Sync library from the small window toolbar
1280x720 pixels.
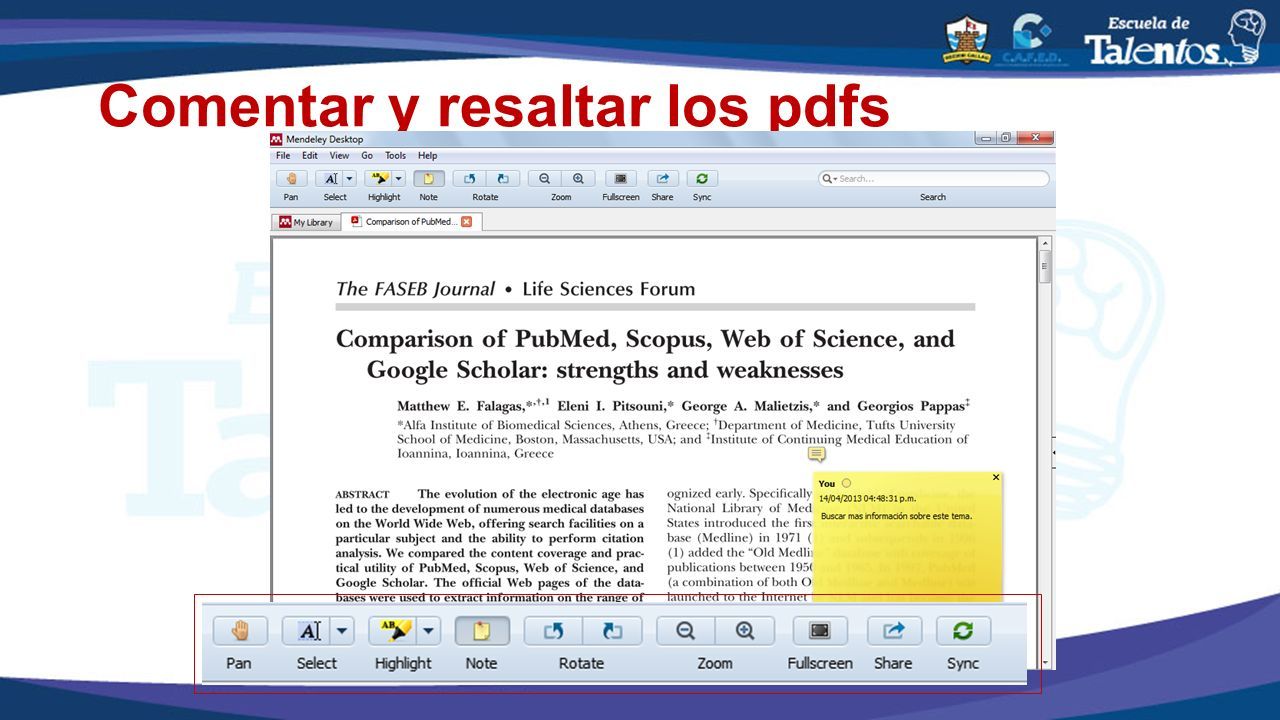click(702, 179)
